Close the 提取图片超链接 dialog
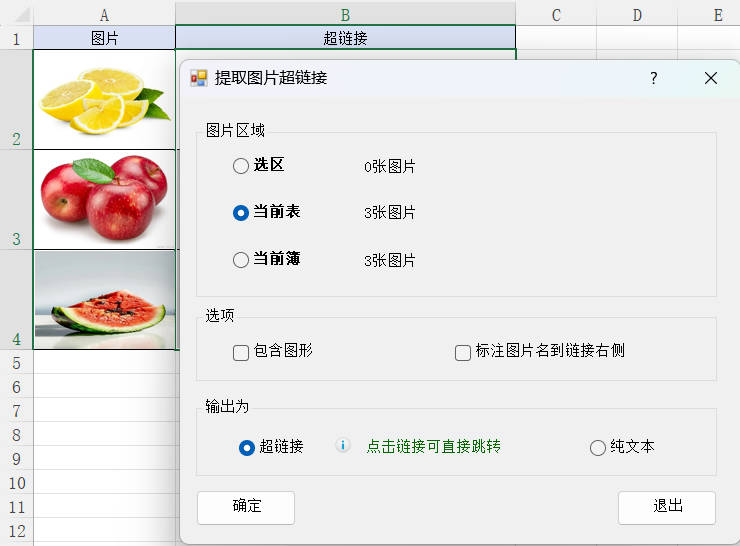The width and height of the screenshot is (740, 546). [x=711, y=78]
